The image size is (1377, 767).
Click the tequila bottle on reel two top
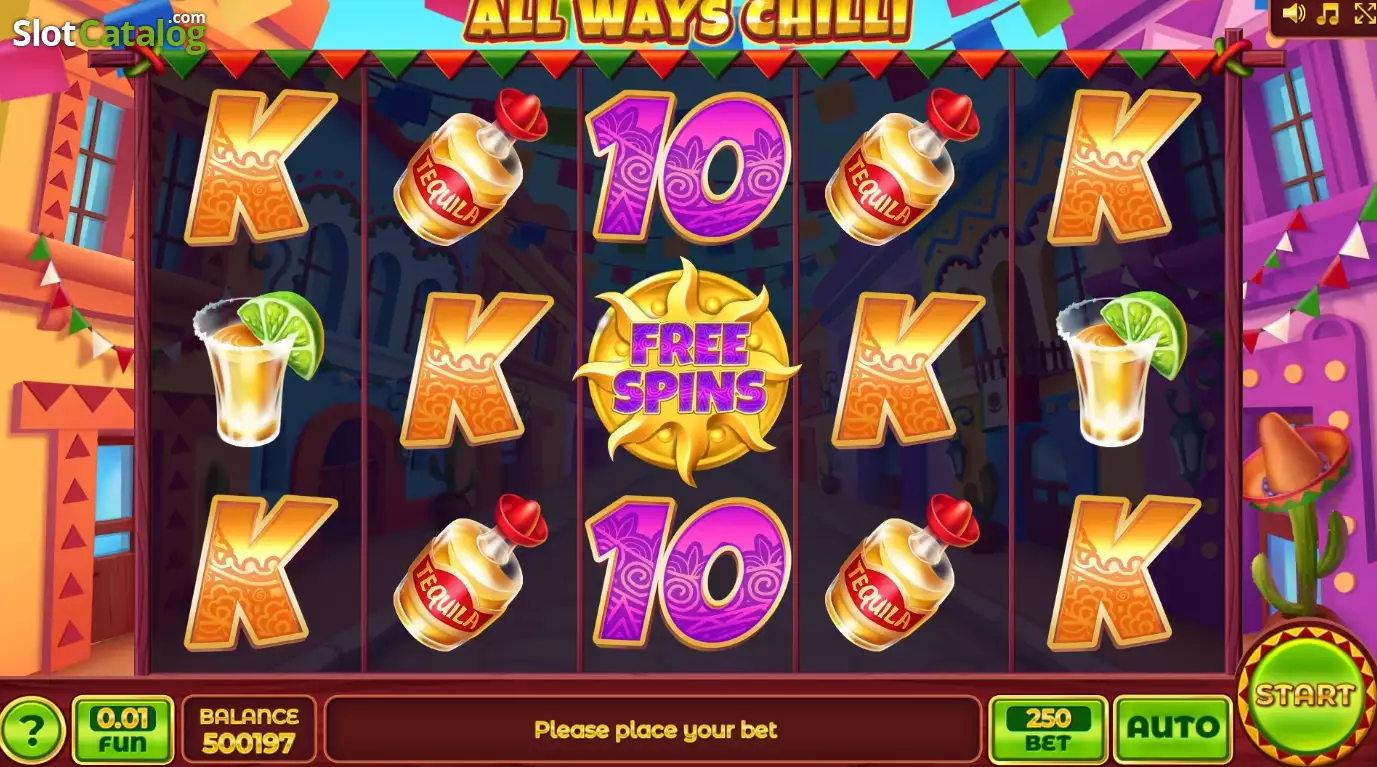(x=471, y=168)
